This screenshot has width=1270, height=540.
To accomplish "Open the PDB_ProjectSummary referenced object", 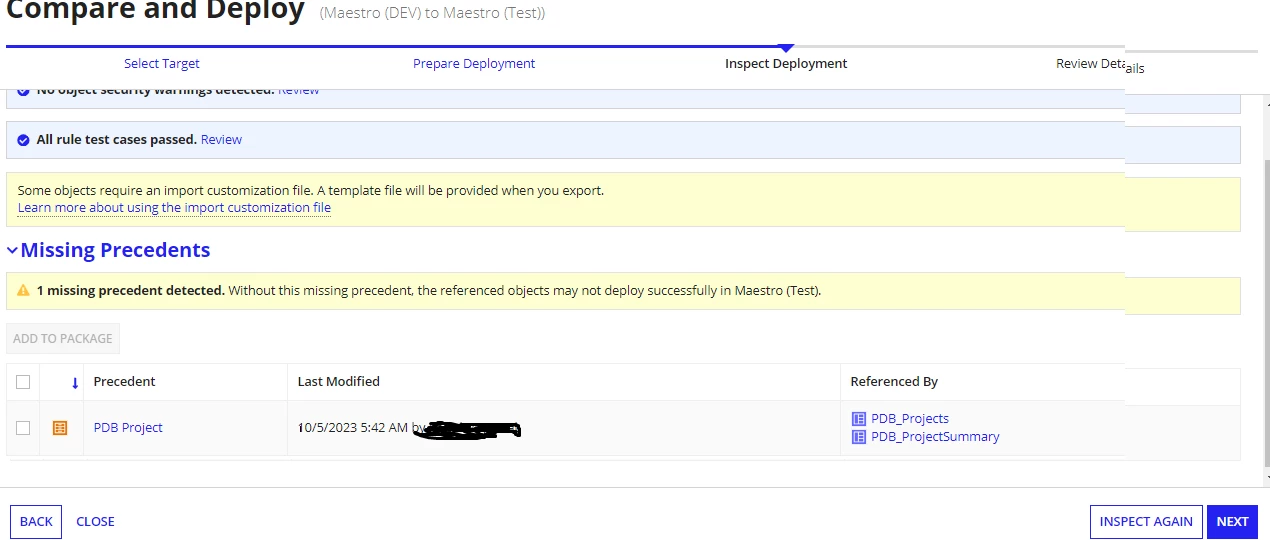I will click(x=935, y=437).
